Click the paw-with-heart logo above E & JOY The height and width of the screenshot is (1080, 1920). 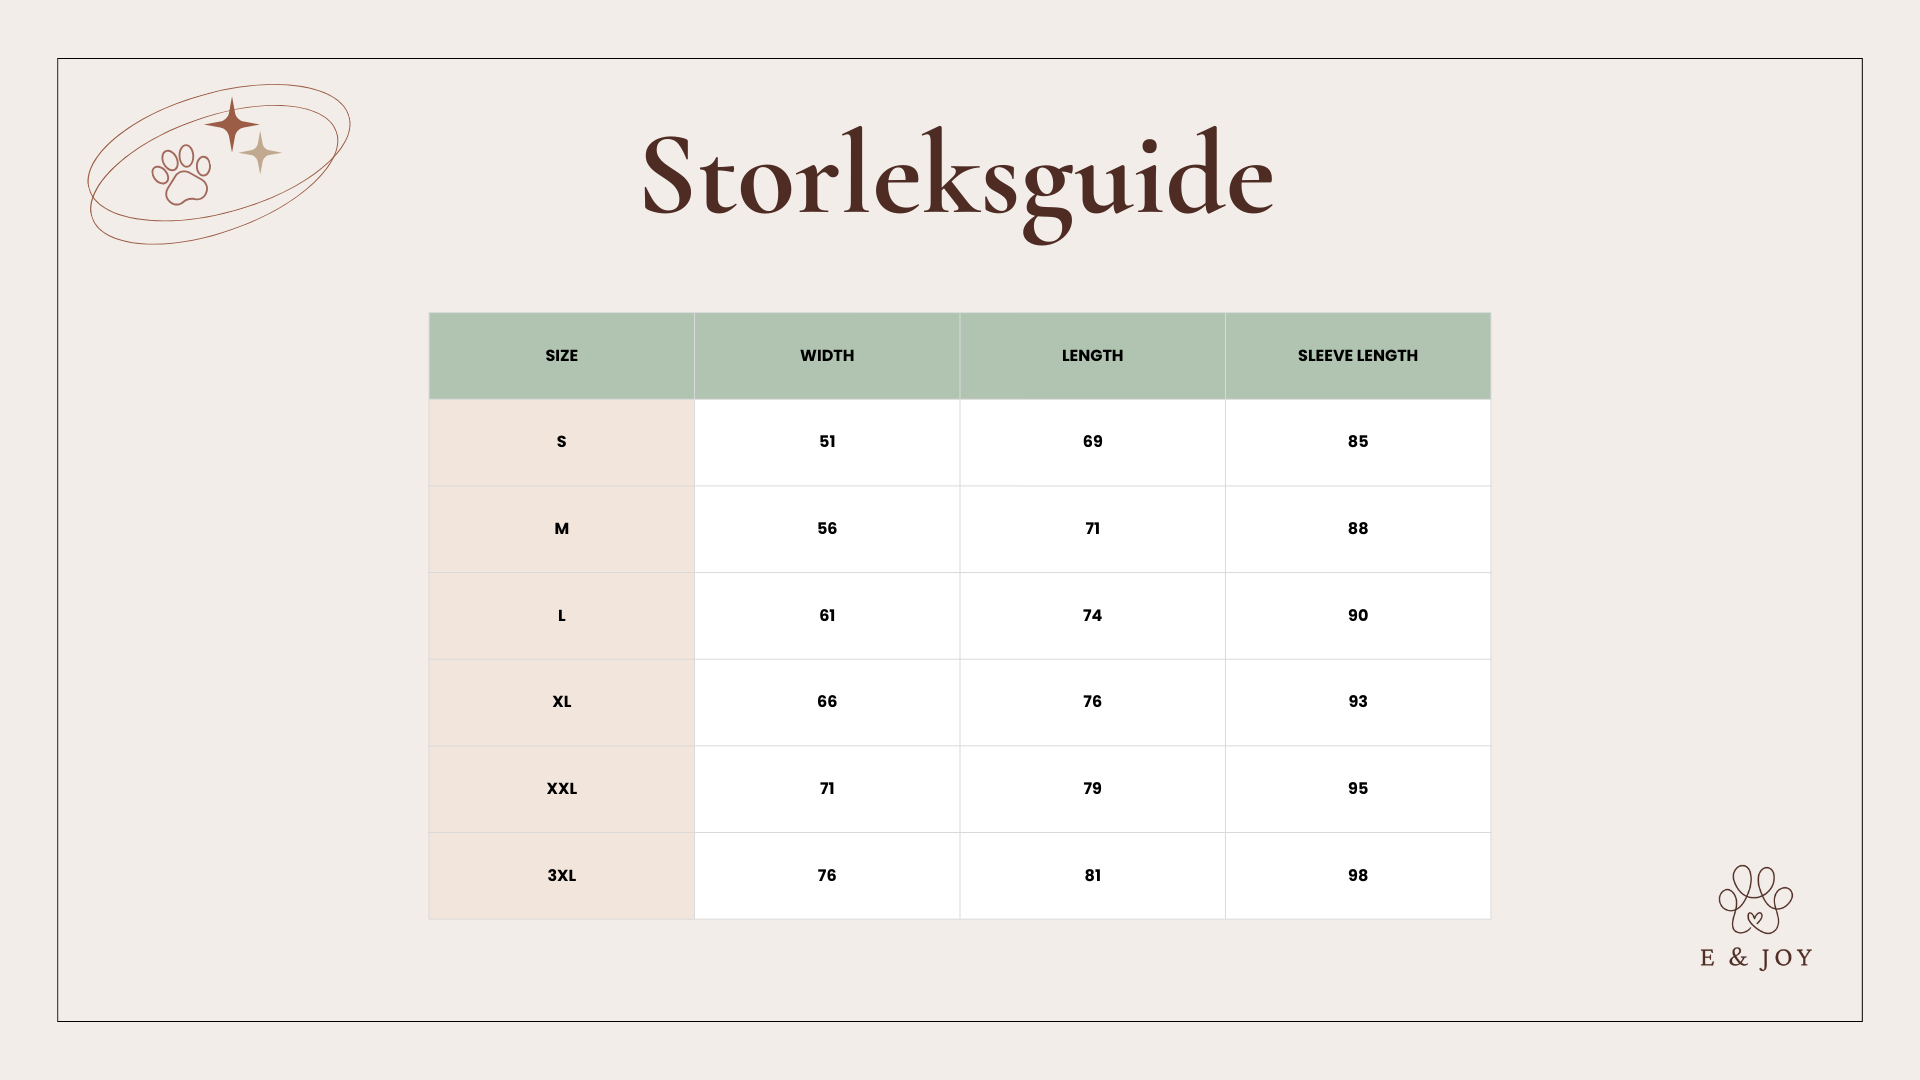point(1755,900)
